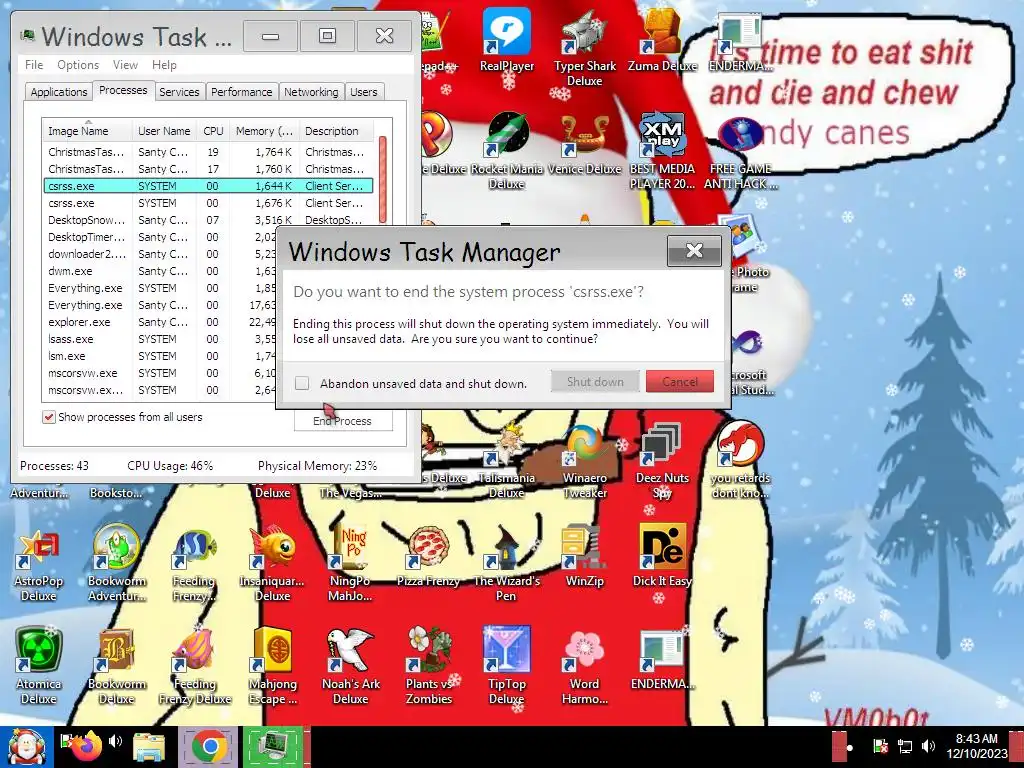This screenshot has height=768, width=1024.
Task: Click the process list scrollbar
Action: [383, 180]
